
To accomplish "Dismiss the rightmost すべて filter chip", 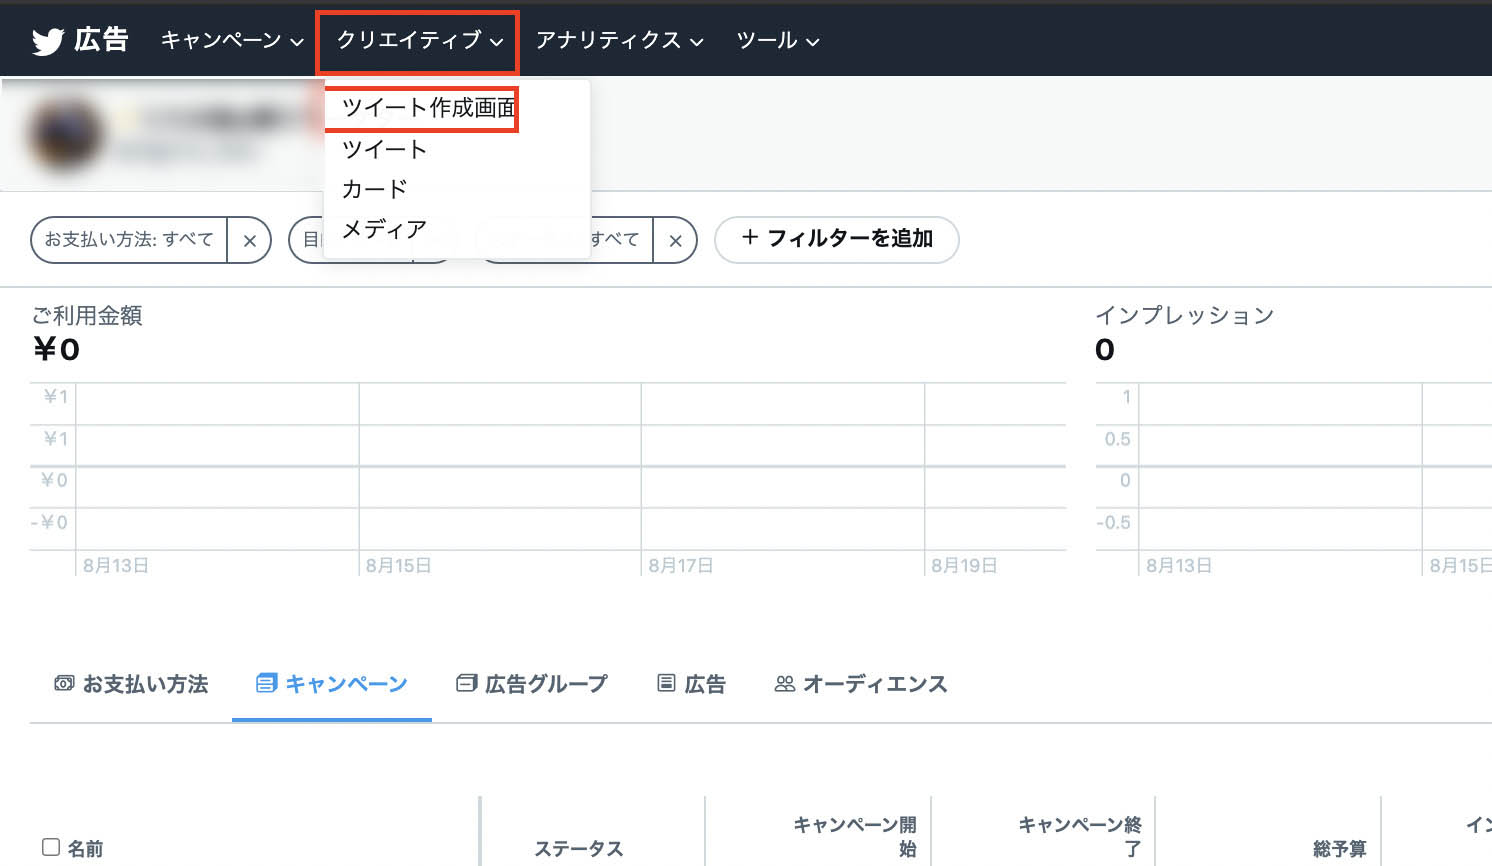I will (676, 240).
